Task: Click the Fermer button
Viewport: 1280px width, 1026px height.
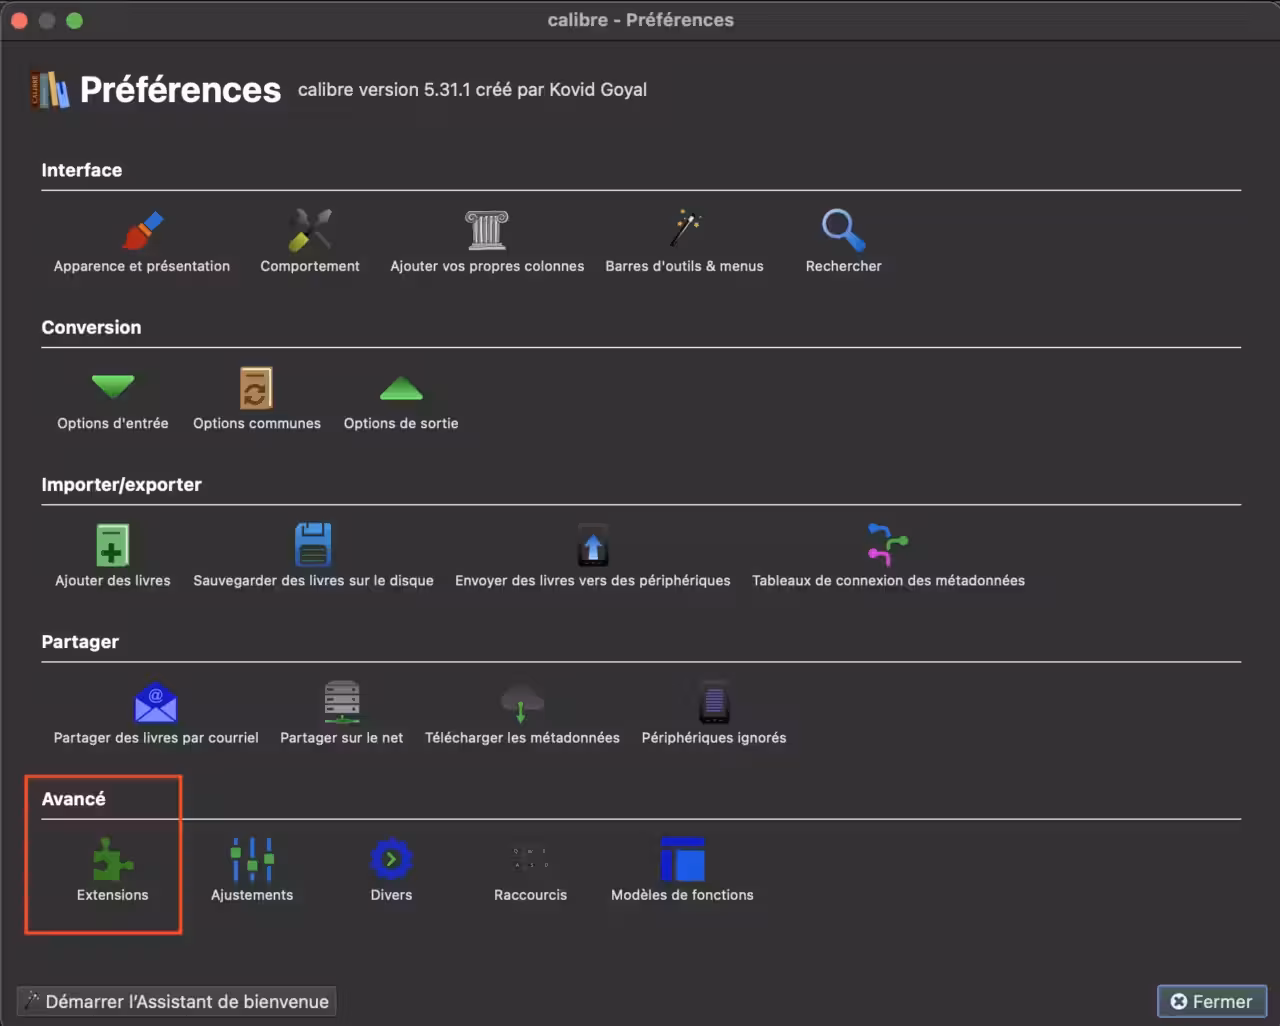Action: (x=1212, y=1001)
